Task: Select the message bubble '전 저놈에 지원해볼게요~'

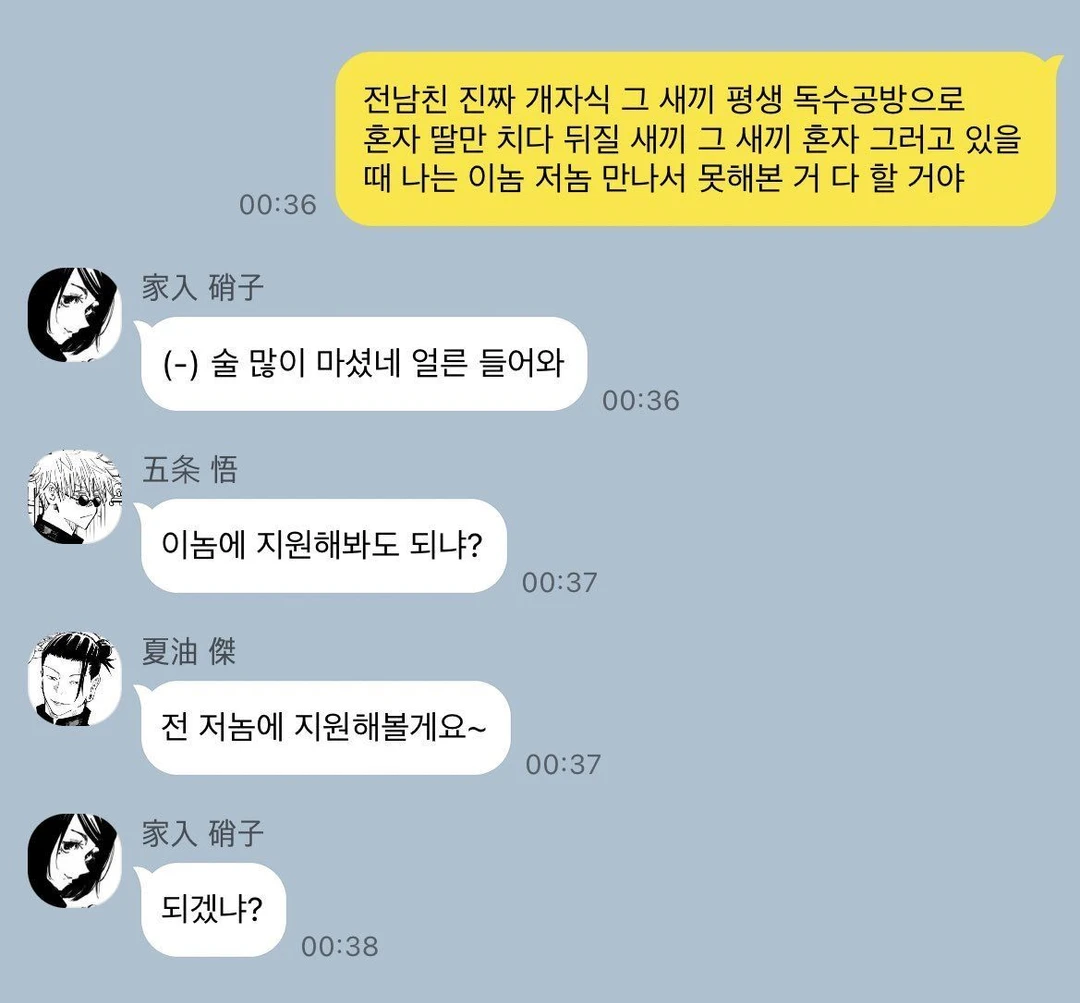Action: [322, 727]
